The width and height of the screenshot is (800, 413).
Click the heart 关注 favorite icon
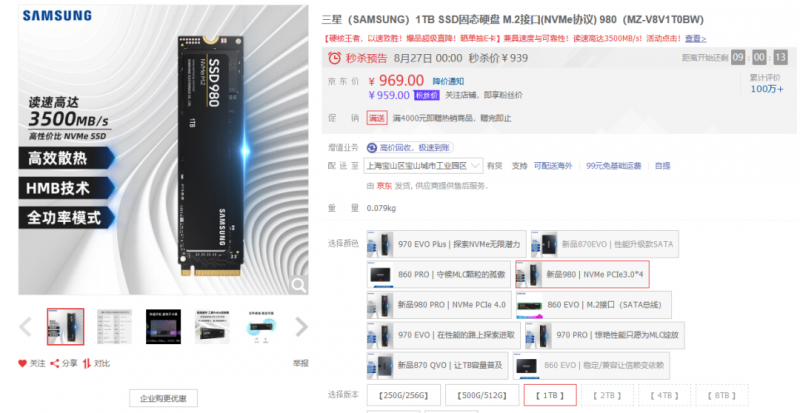22,363
